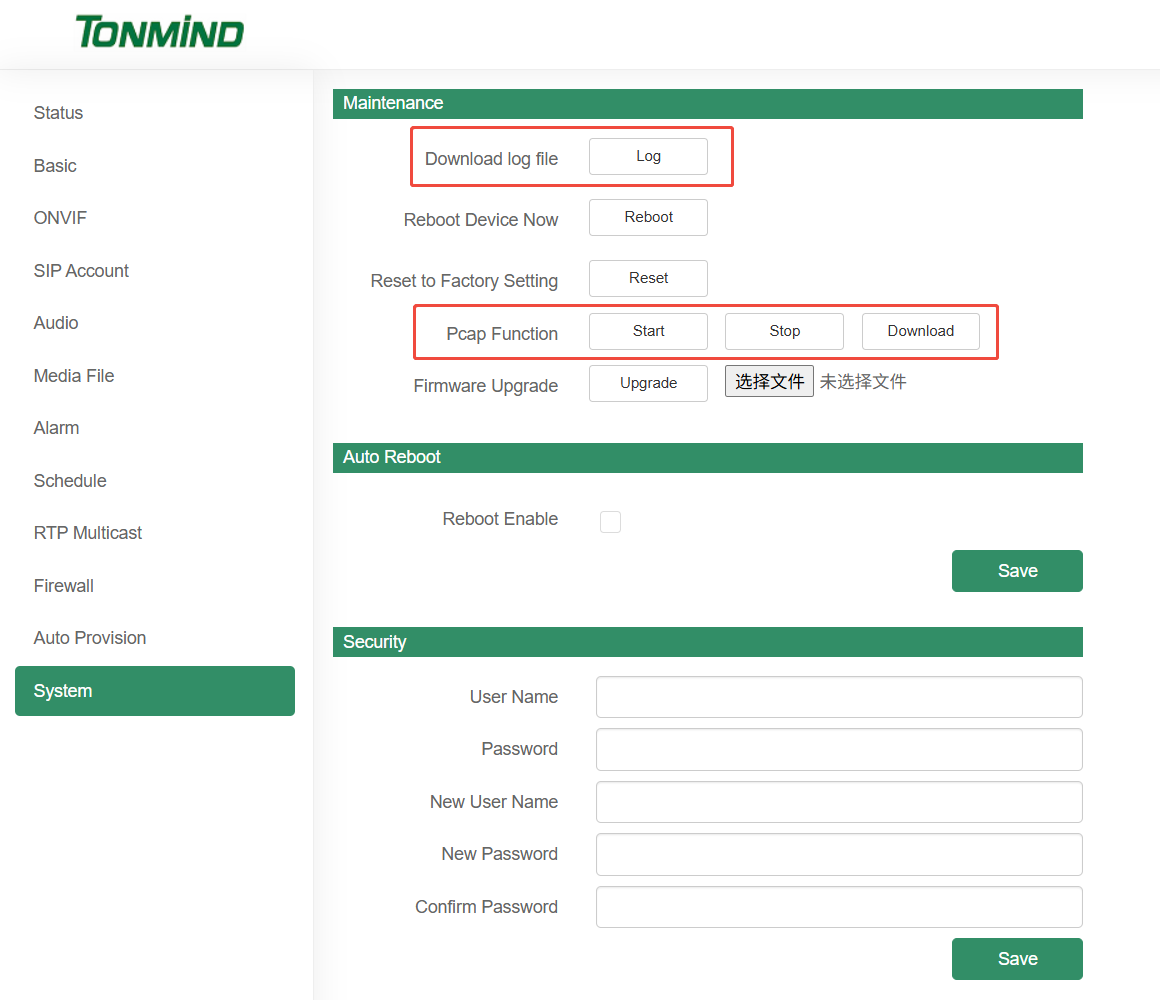Focus the New Password field
This screenshot has width=1160, height=1000.
[x=838, y=854]
